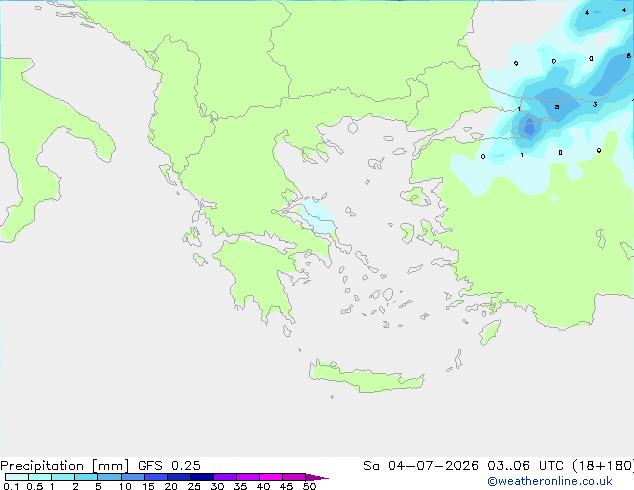Click the "(18+180)" forecast run text
This screenshot has width=634, height=490.
point(603,466)
